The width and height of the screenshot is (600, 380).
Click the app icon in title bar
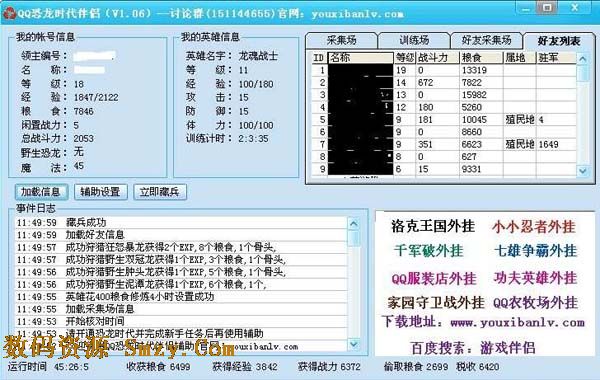(x=9, y=13)
